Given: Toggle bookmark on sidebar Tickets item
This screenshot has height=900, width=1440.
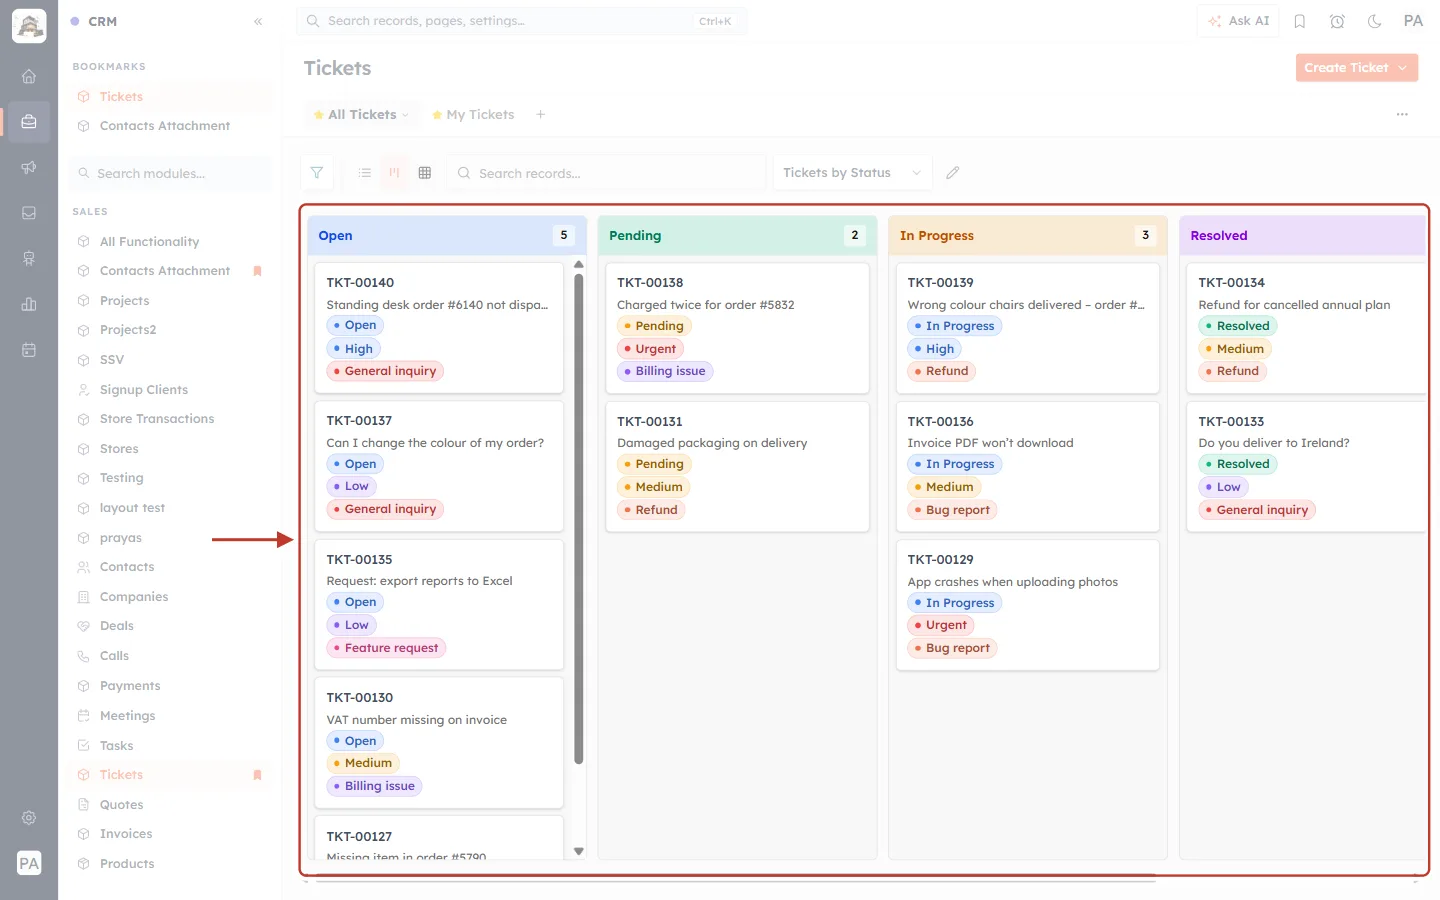Looking at the screenshot, I should (x=257, y=775).
